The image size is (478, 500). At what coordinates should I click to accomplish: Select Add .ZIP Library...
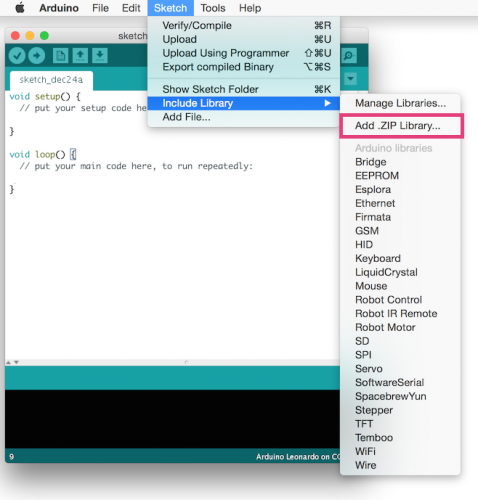click(400, 126)
